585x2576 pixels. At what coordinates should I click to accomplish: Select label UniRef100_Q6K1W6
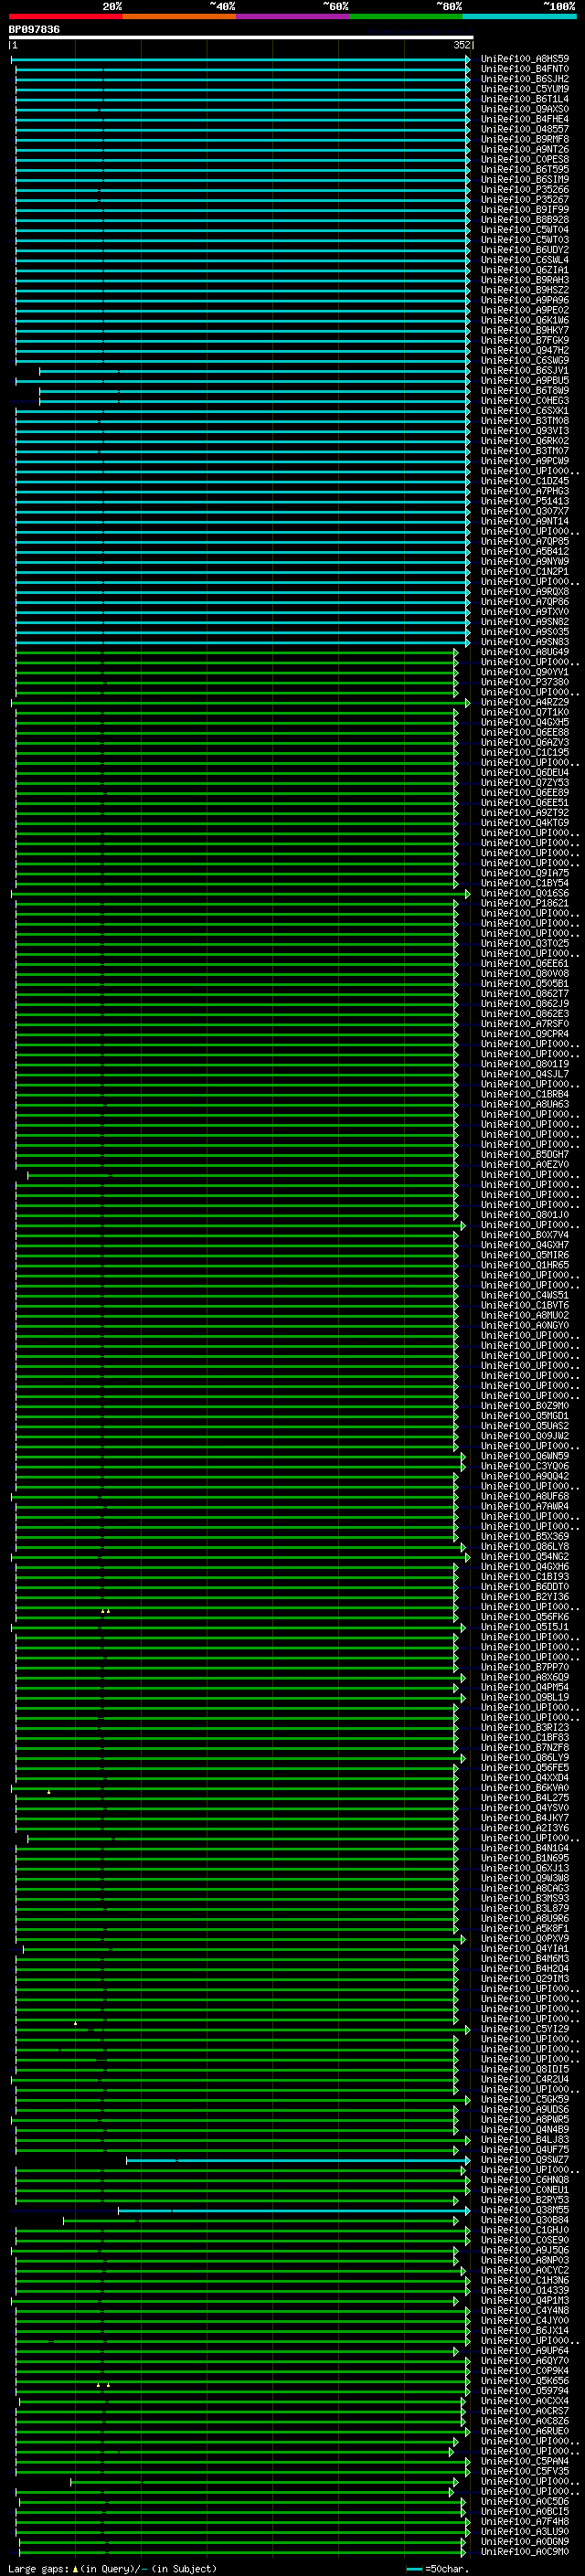point(525,320)
